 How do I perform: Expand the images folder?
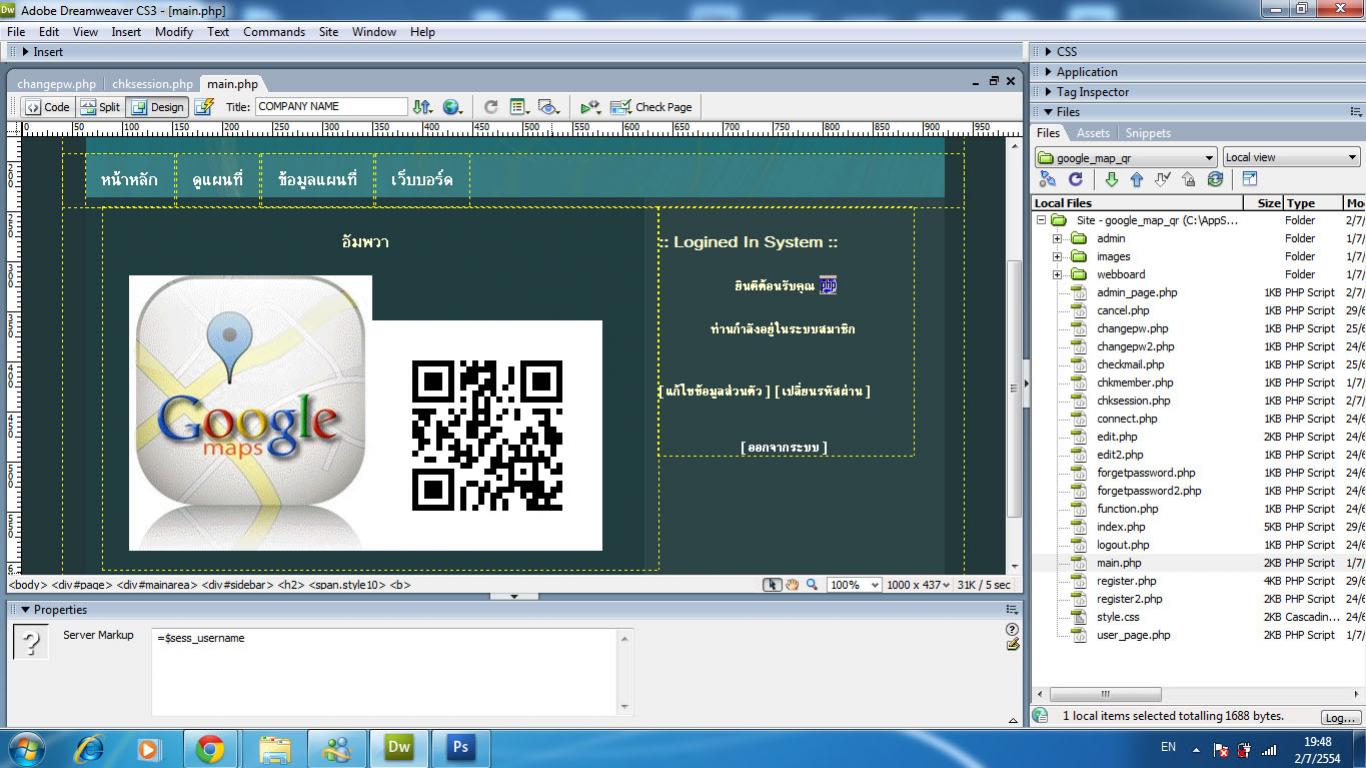[1057, 256]
